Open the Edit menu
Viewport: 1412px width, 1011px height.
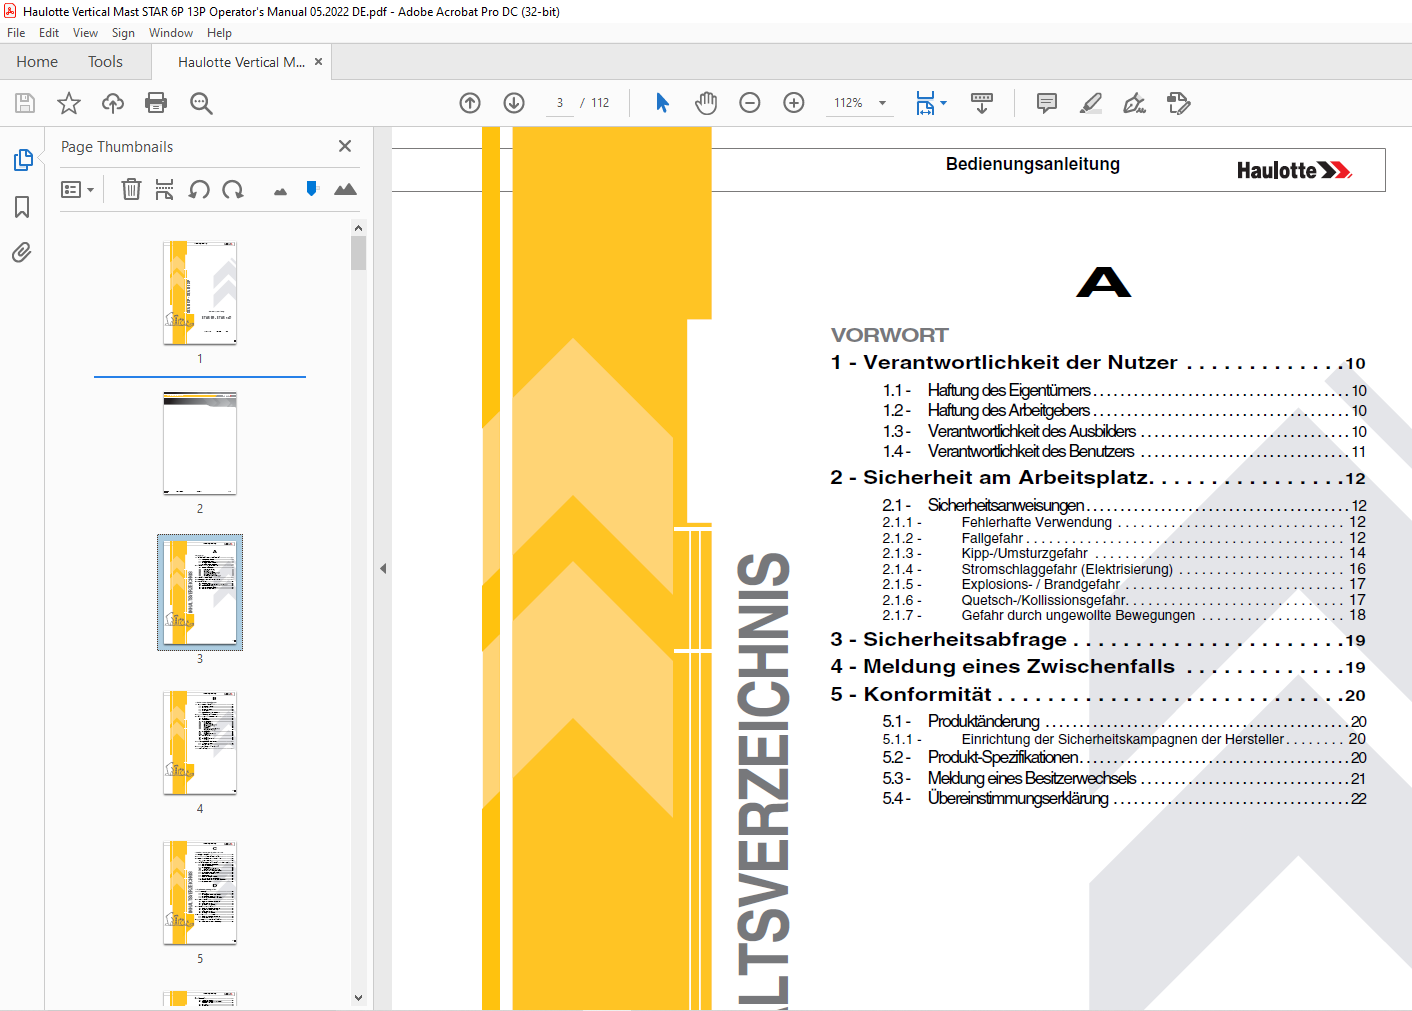coord(49,33)
